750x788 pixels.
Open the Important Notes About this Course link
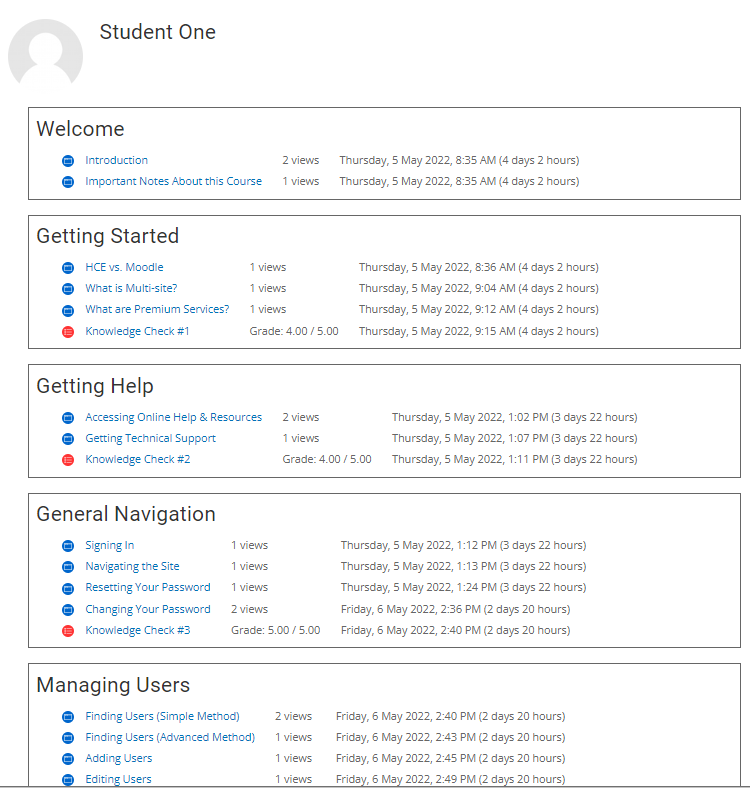tap(173, 181)
